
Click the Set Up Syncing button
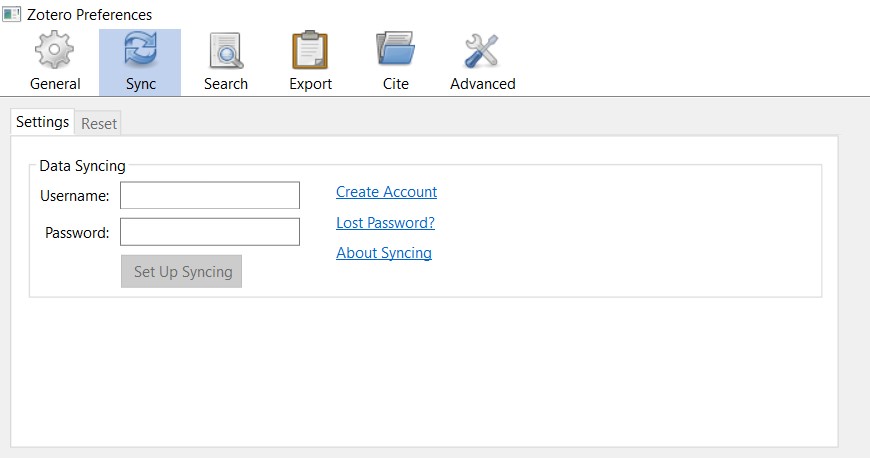point(181,271)
